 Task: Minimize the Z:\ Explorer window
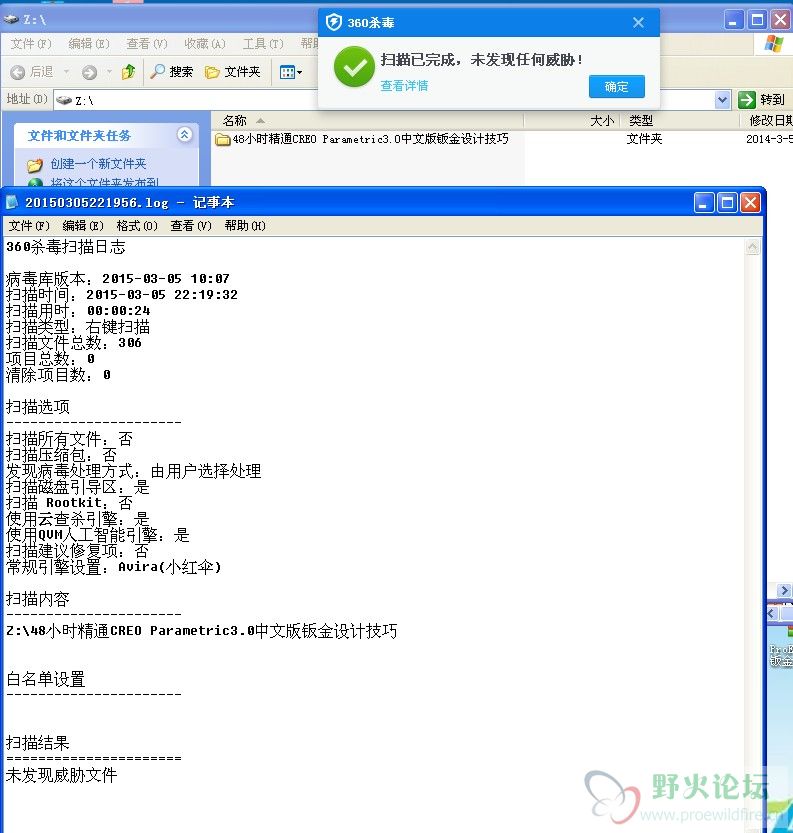(x=734, y=20)
